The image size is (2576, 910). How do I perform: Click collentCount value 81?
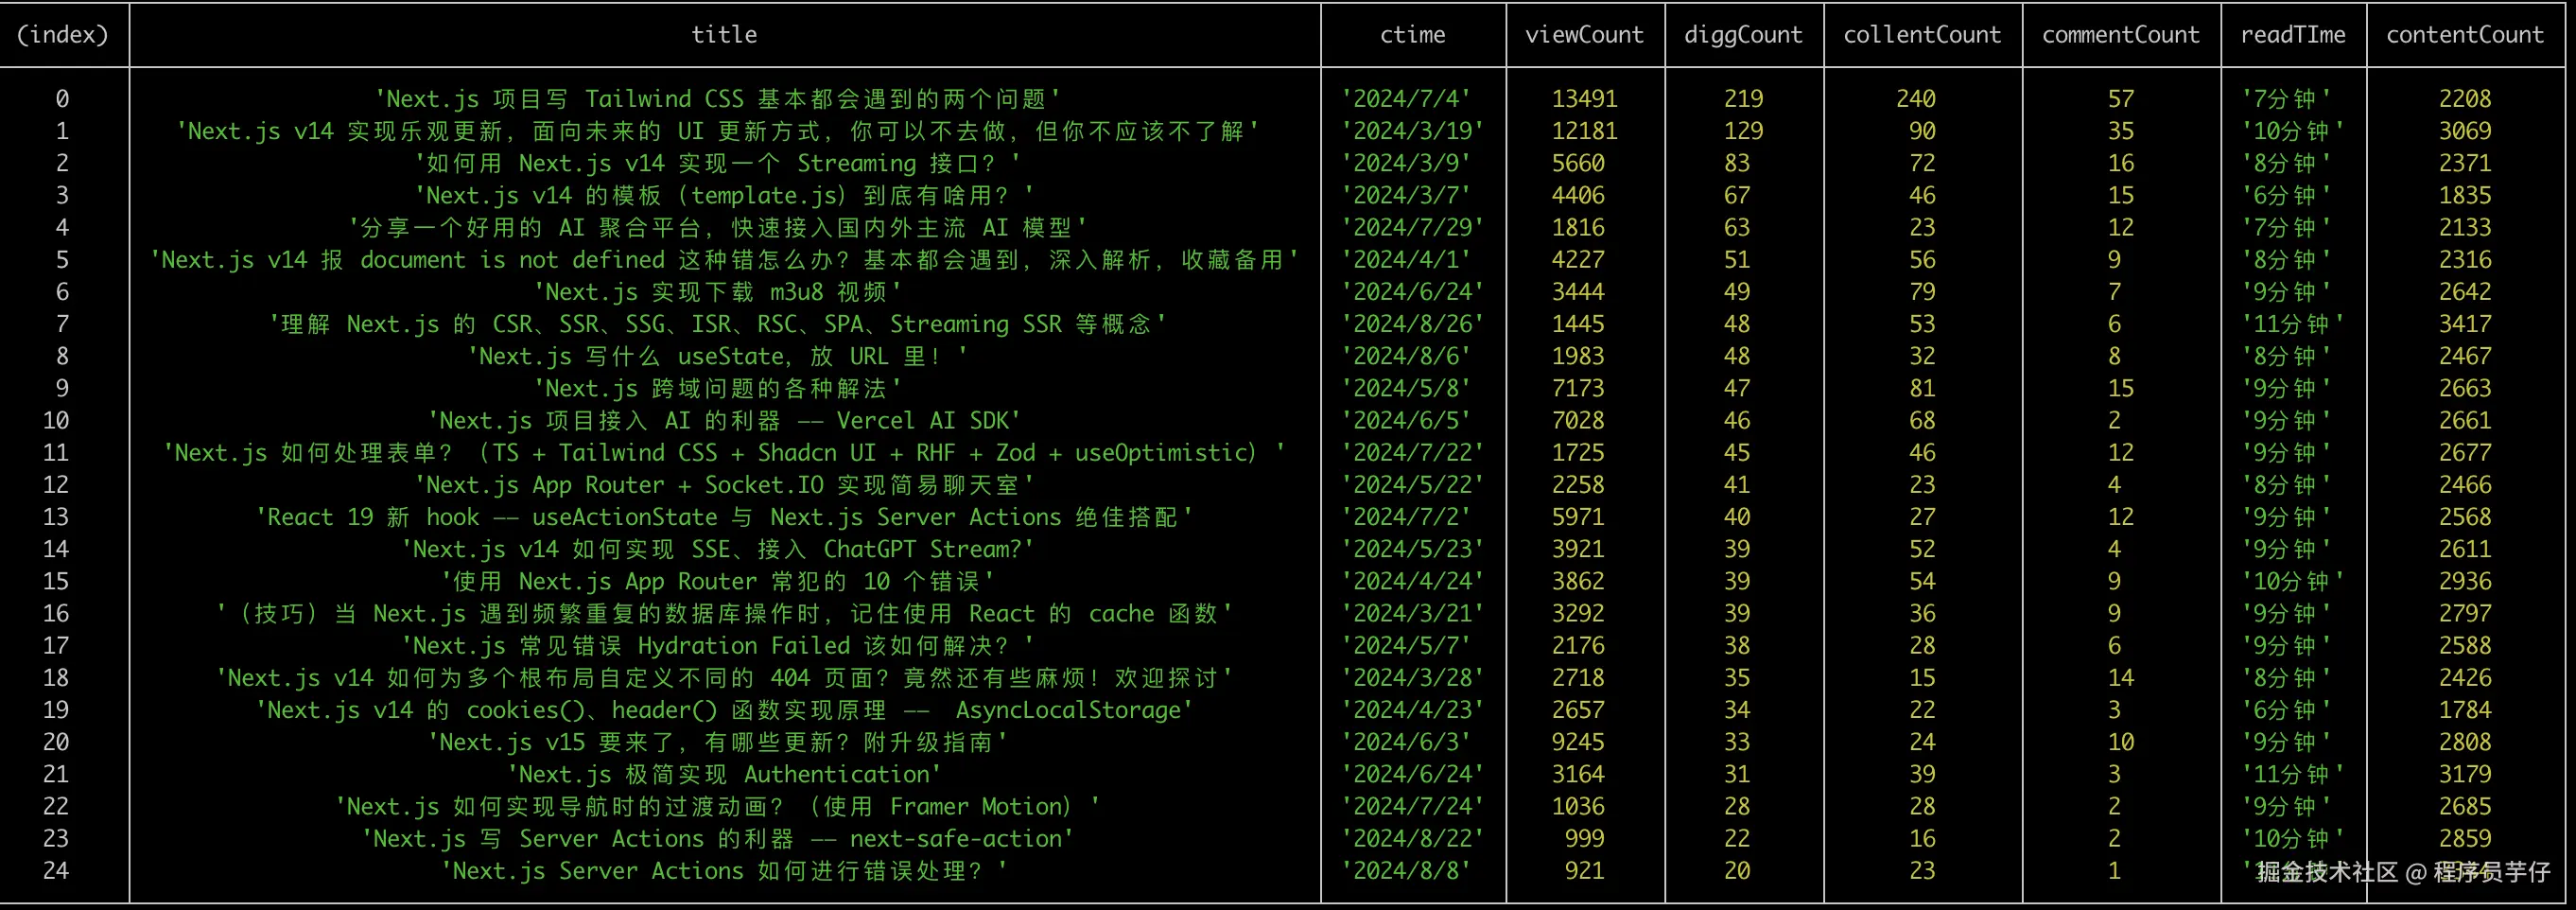pos(1922,388)
